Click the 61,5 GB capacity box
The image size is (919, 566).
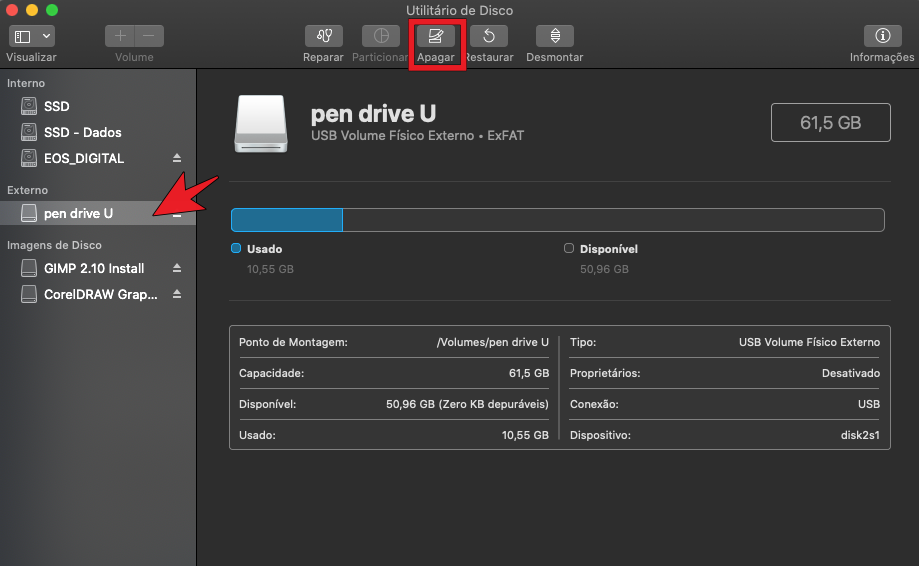(x=830, y=123)
